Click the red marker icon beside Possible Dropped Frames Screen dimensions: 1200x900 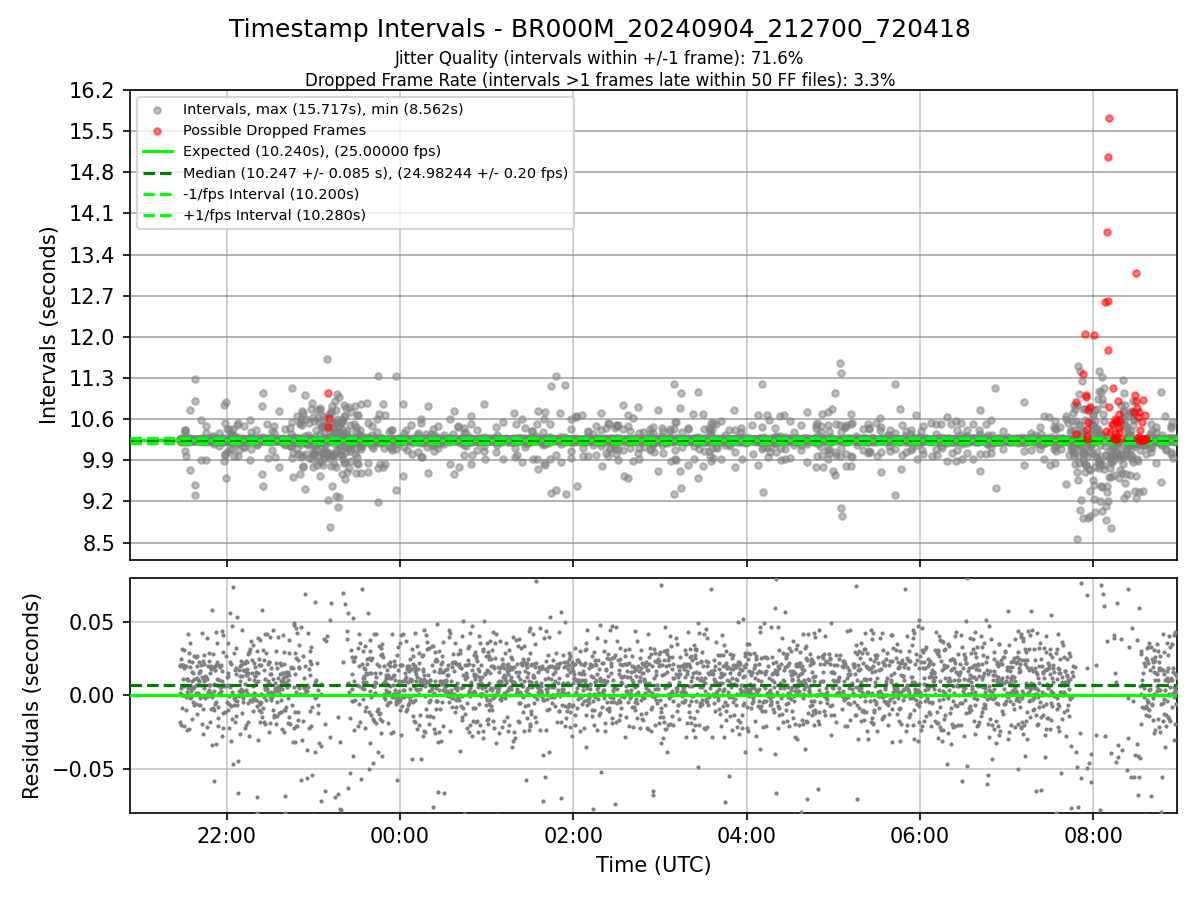[157, 130]
